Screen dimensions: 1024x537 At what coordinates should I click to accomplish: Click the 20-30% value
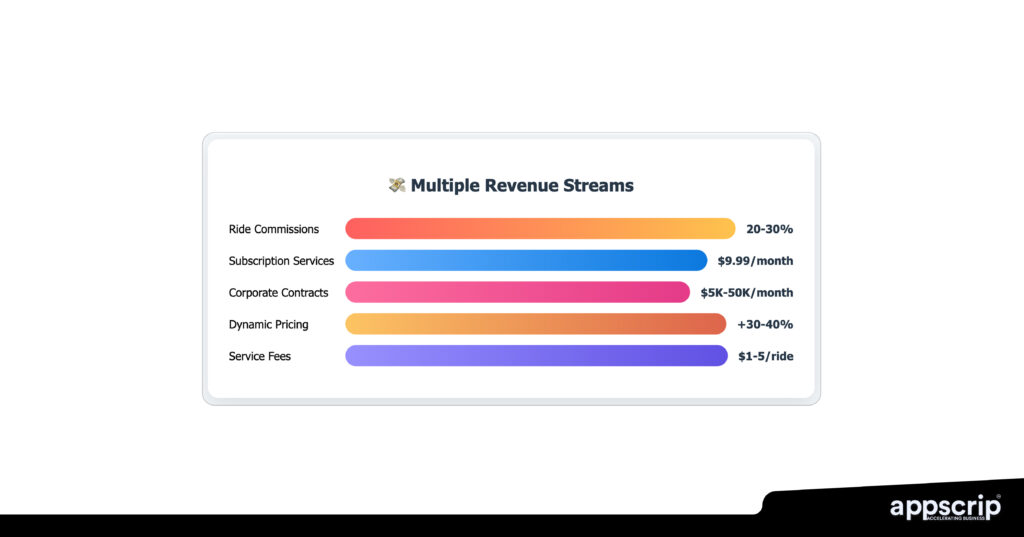pyautogui.click(x=769, y=229)
